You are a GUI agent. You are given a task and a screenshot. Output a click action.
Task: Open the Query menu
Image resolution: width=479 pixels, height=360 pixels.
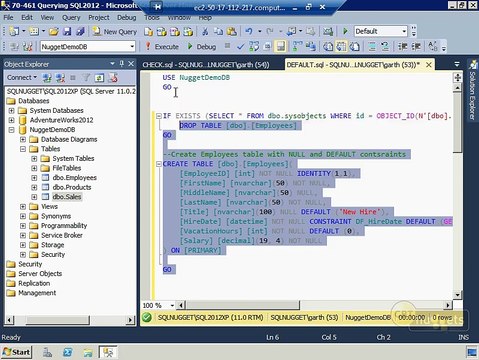[71, 18]
